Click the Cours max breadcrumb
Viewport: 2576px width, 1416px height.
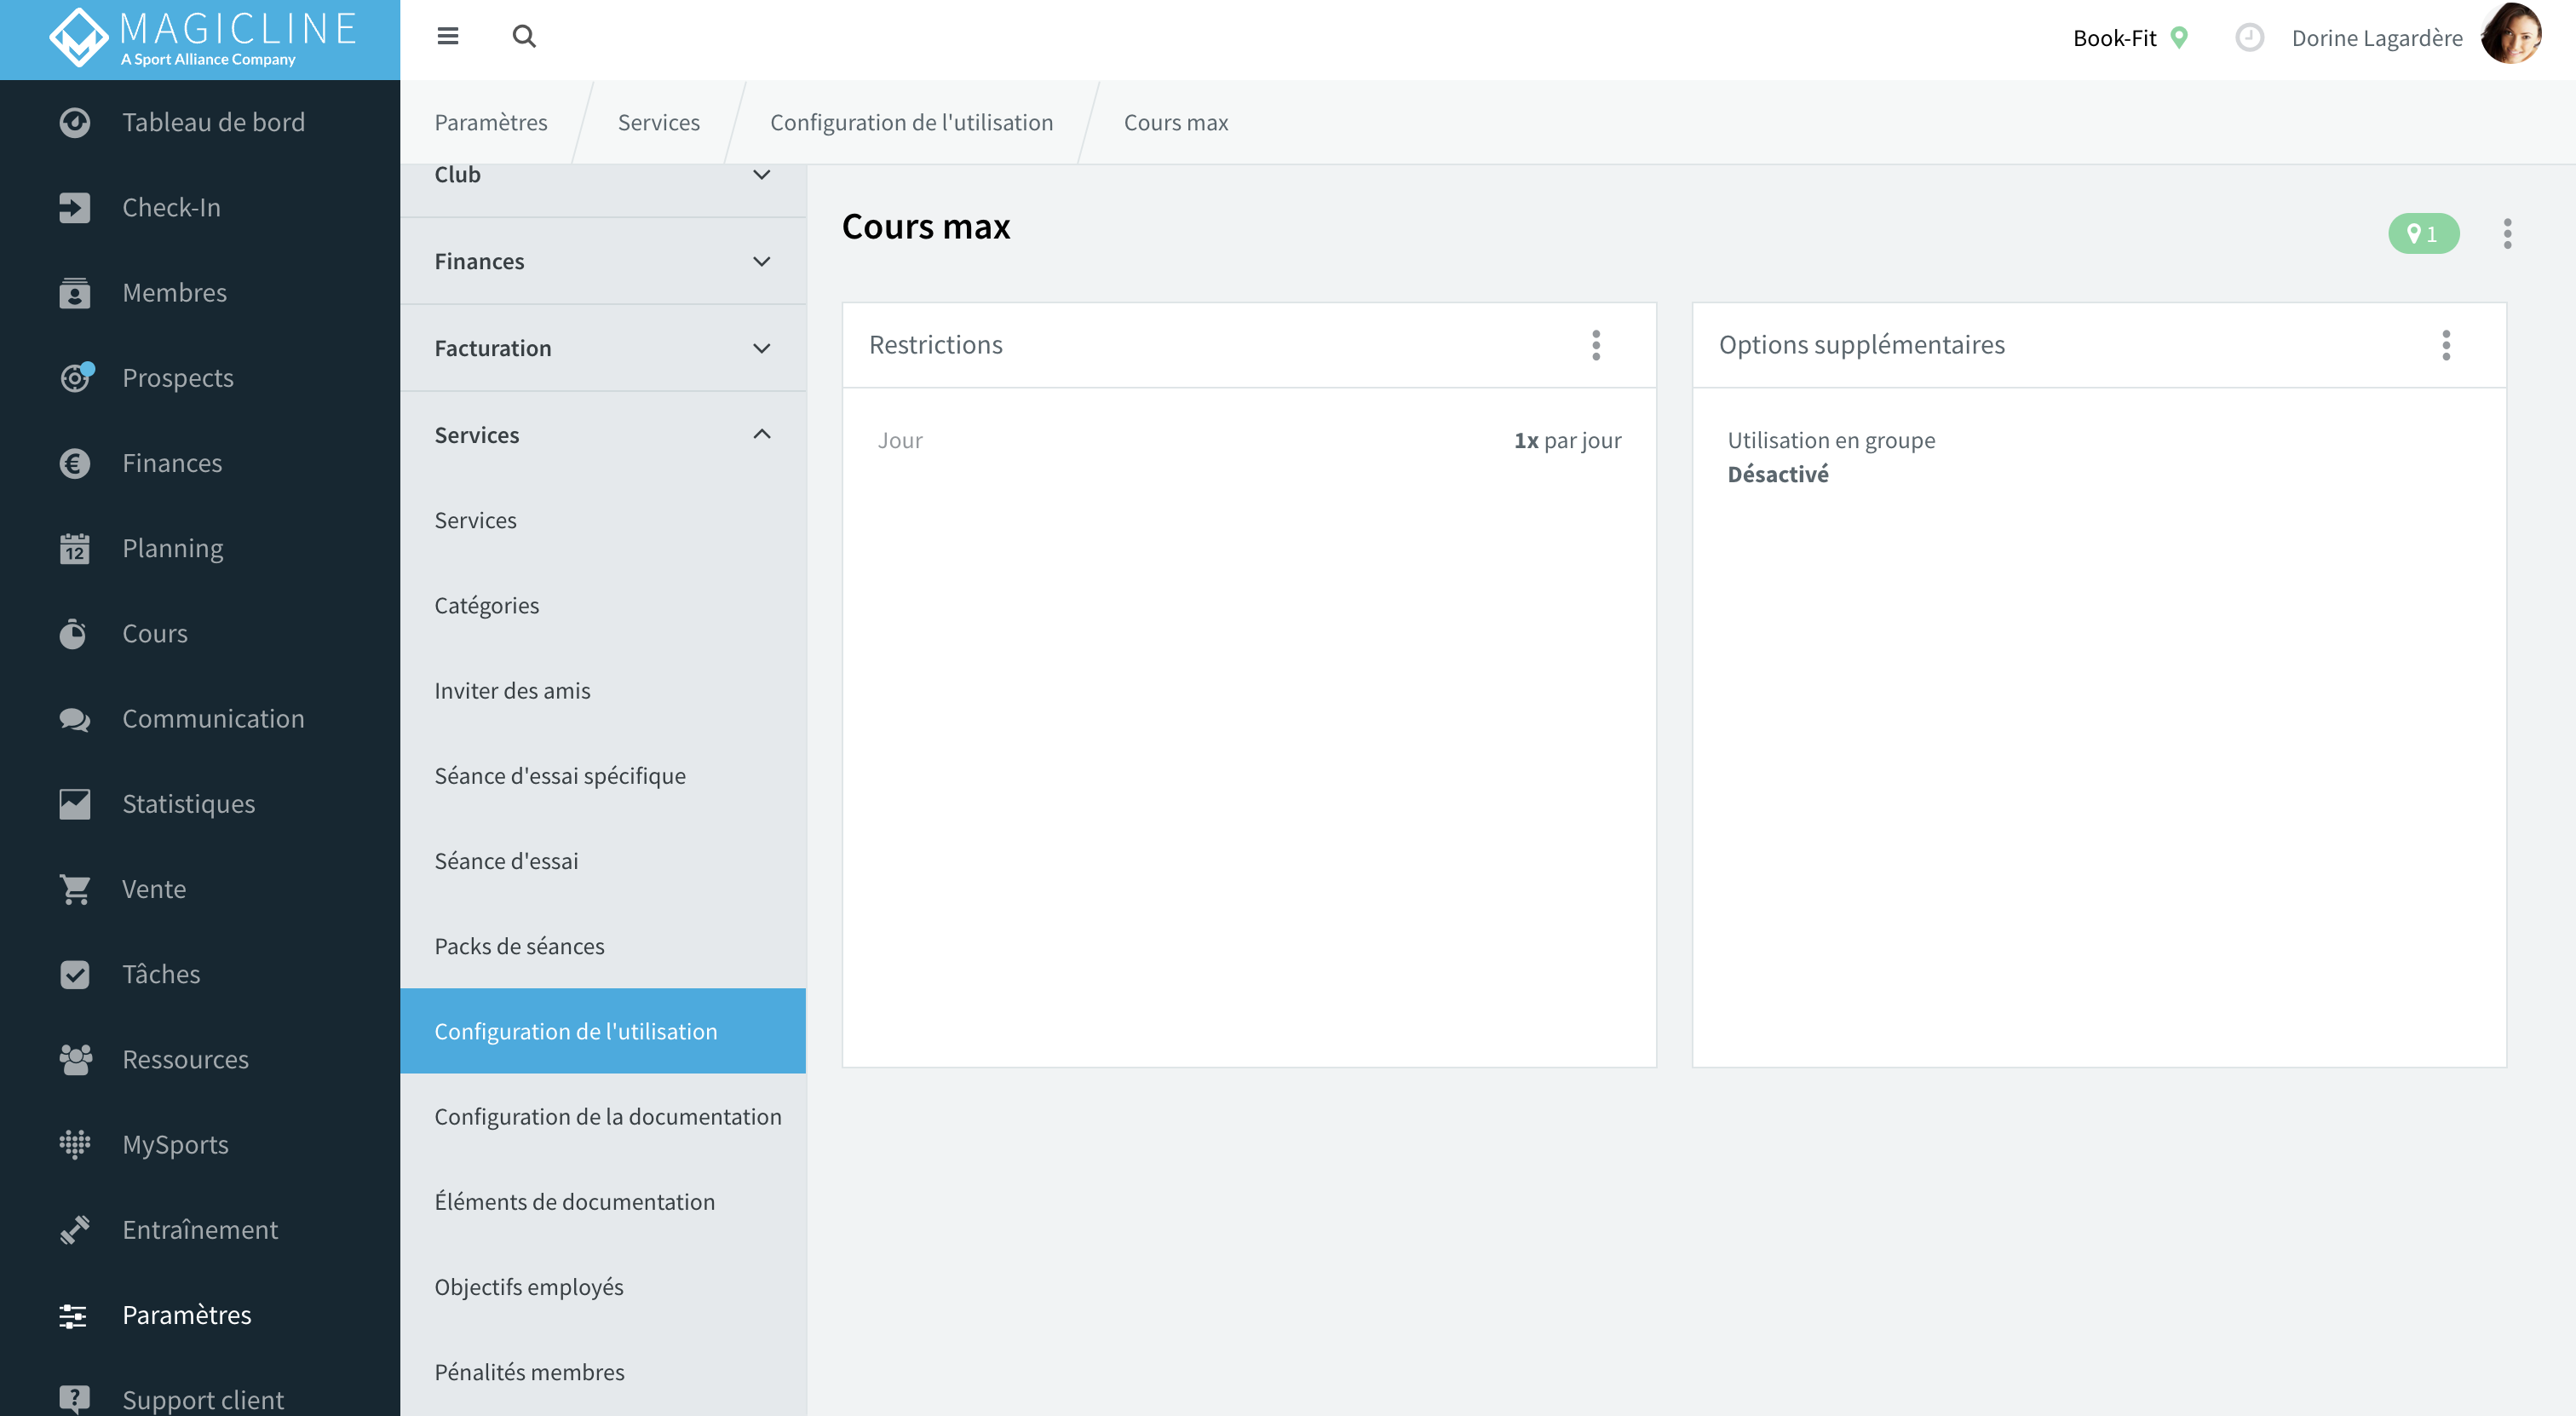(1176, 122)
